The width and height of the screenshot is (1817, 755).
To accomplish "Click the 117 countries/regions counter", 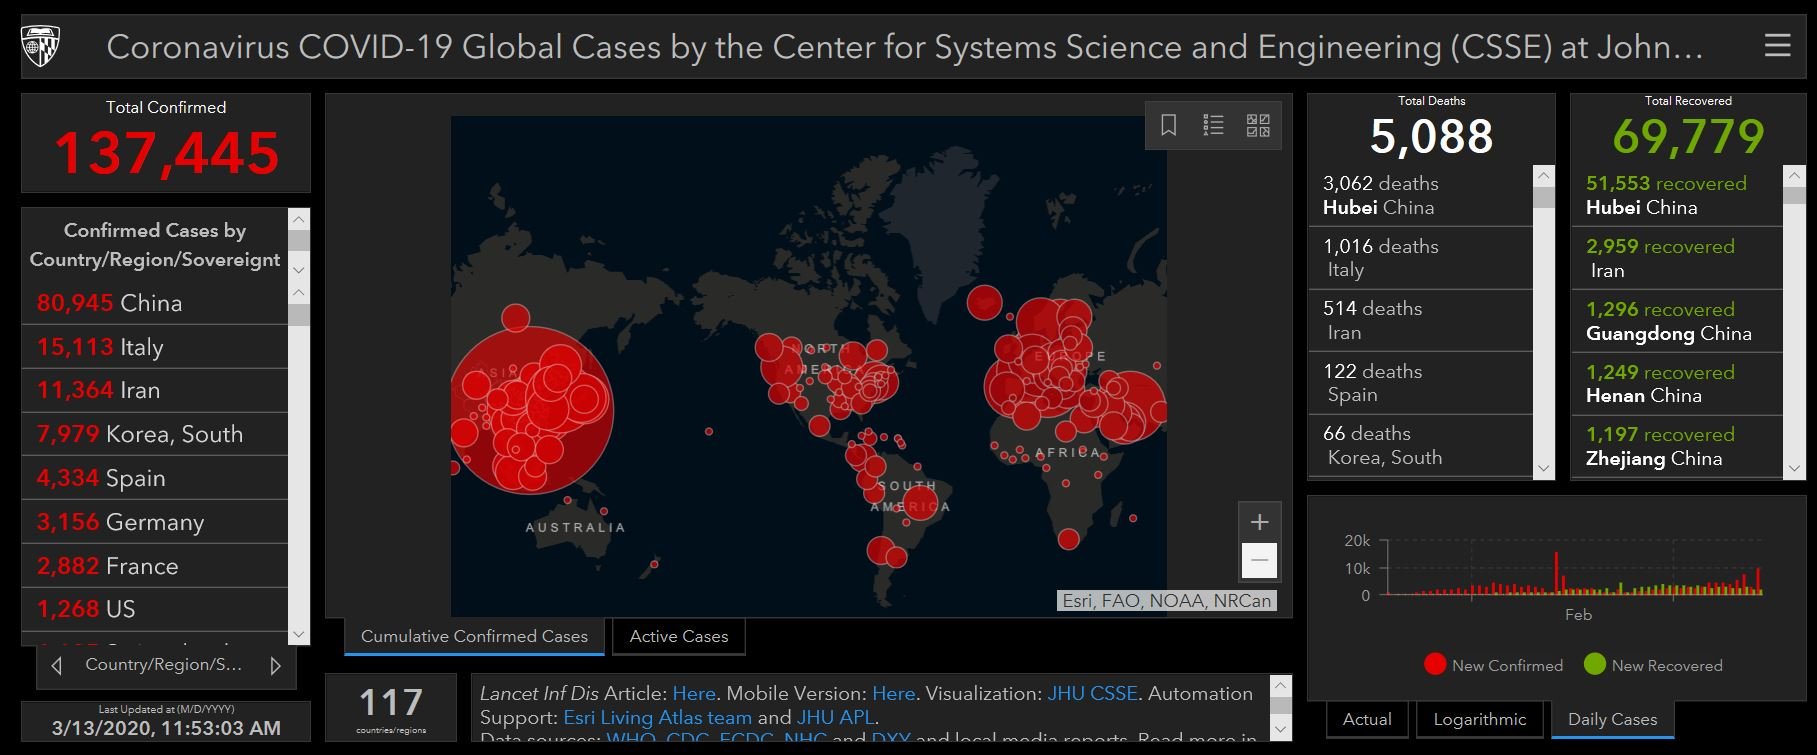I will (x=391, y=709).
